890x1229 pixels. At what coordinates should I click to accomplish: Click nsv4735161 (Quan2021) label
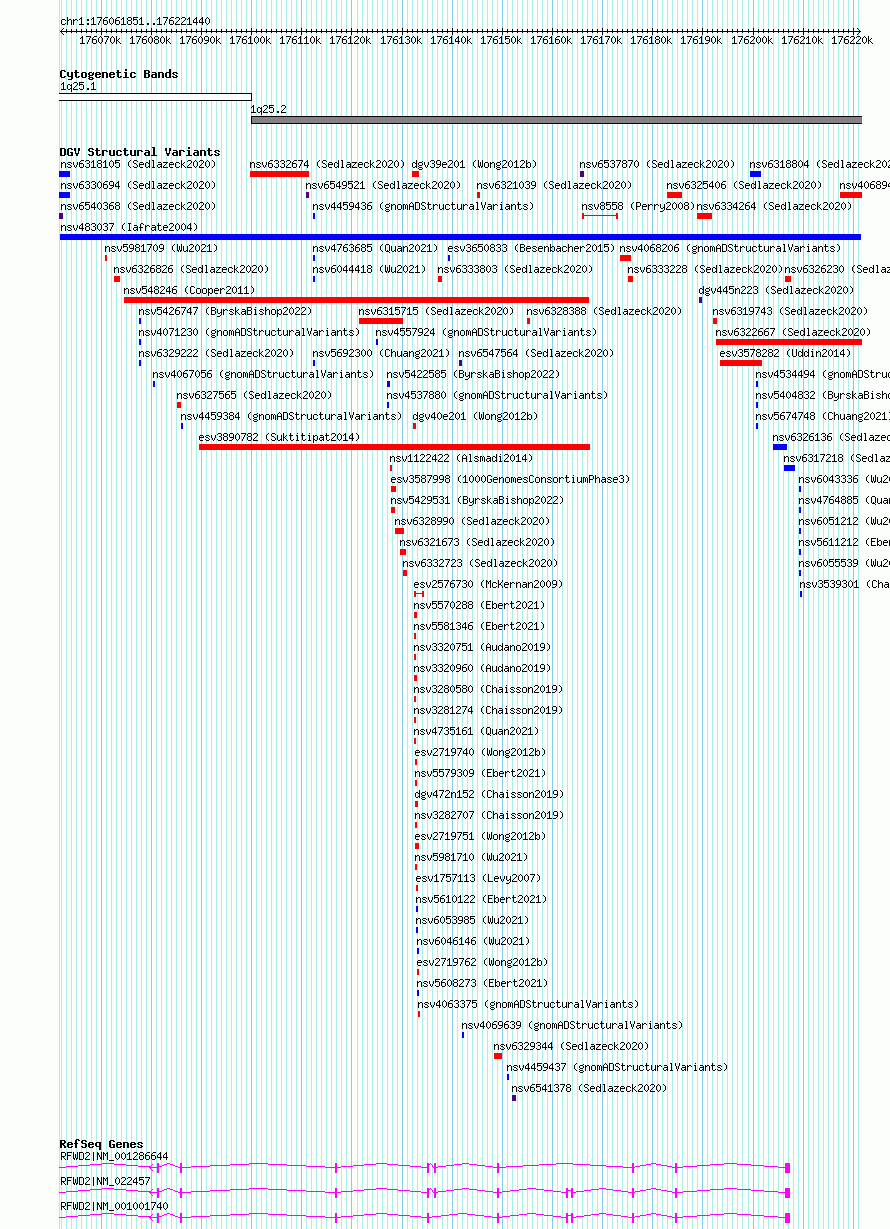[x=477, y=731]
